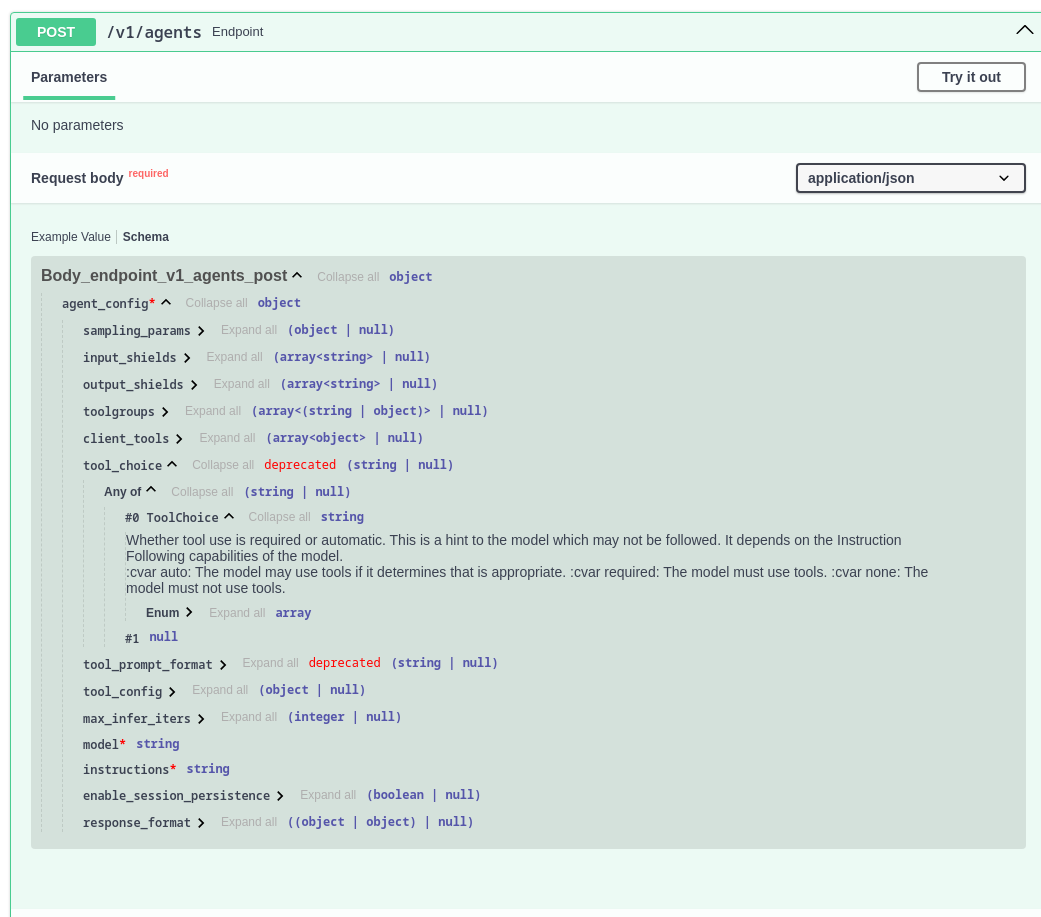Image resolution: width=1041 pixels, height=917 pixels.
Task: Expand the toolgroups property chevron
Action: pos(165,412)
